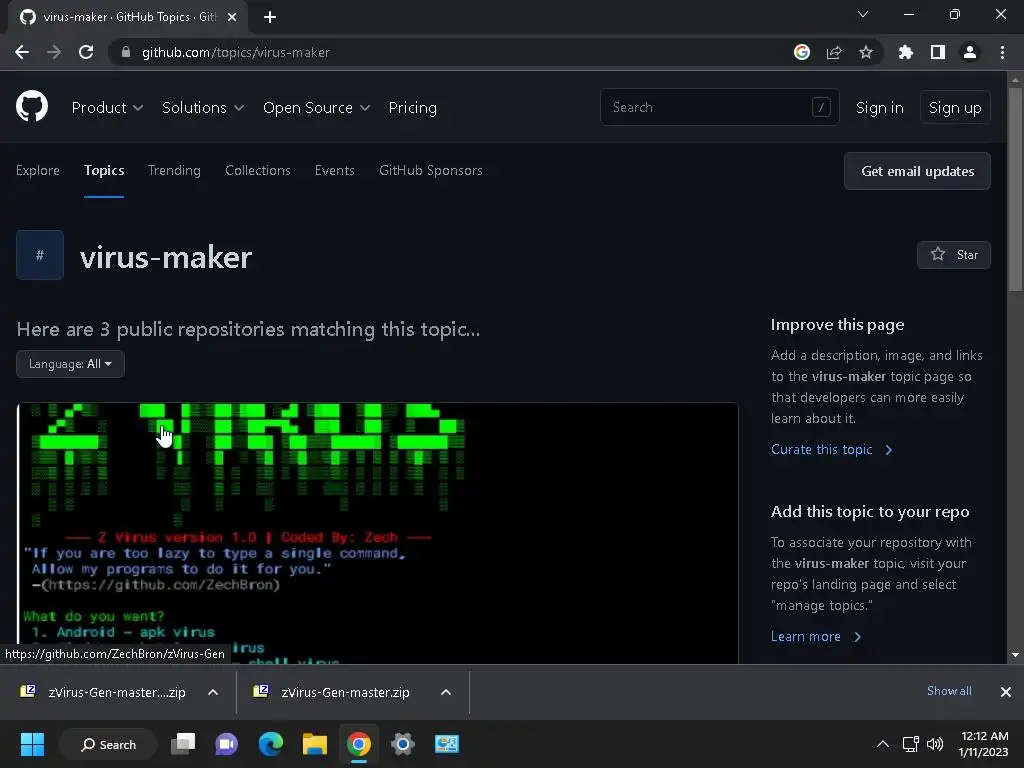
Task: Close the virus-maker GitHub Topics tab
Action: [232, 17]
